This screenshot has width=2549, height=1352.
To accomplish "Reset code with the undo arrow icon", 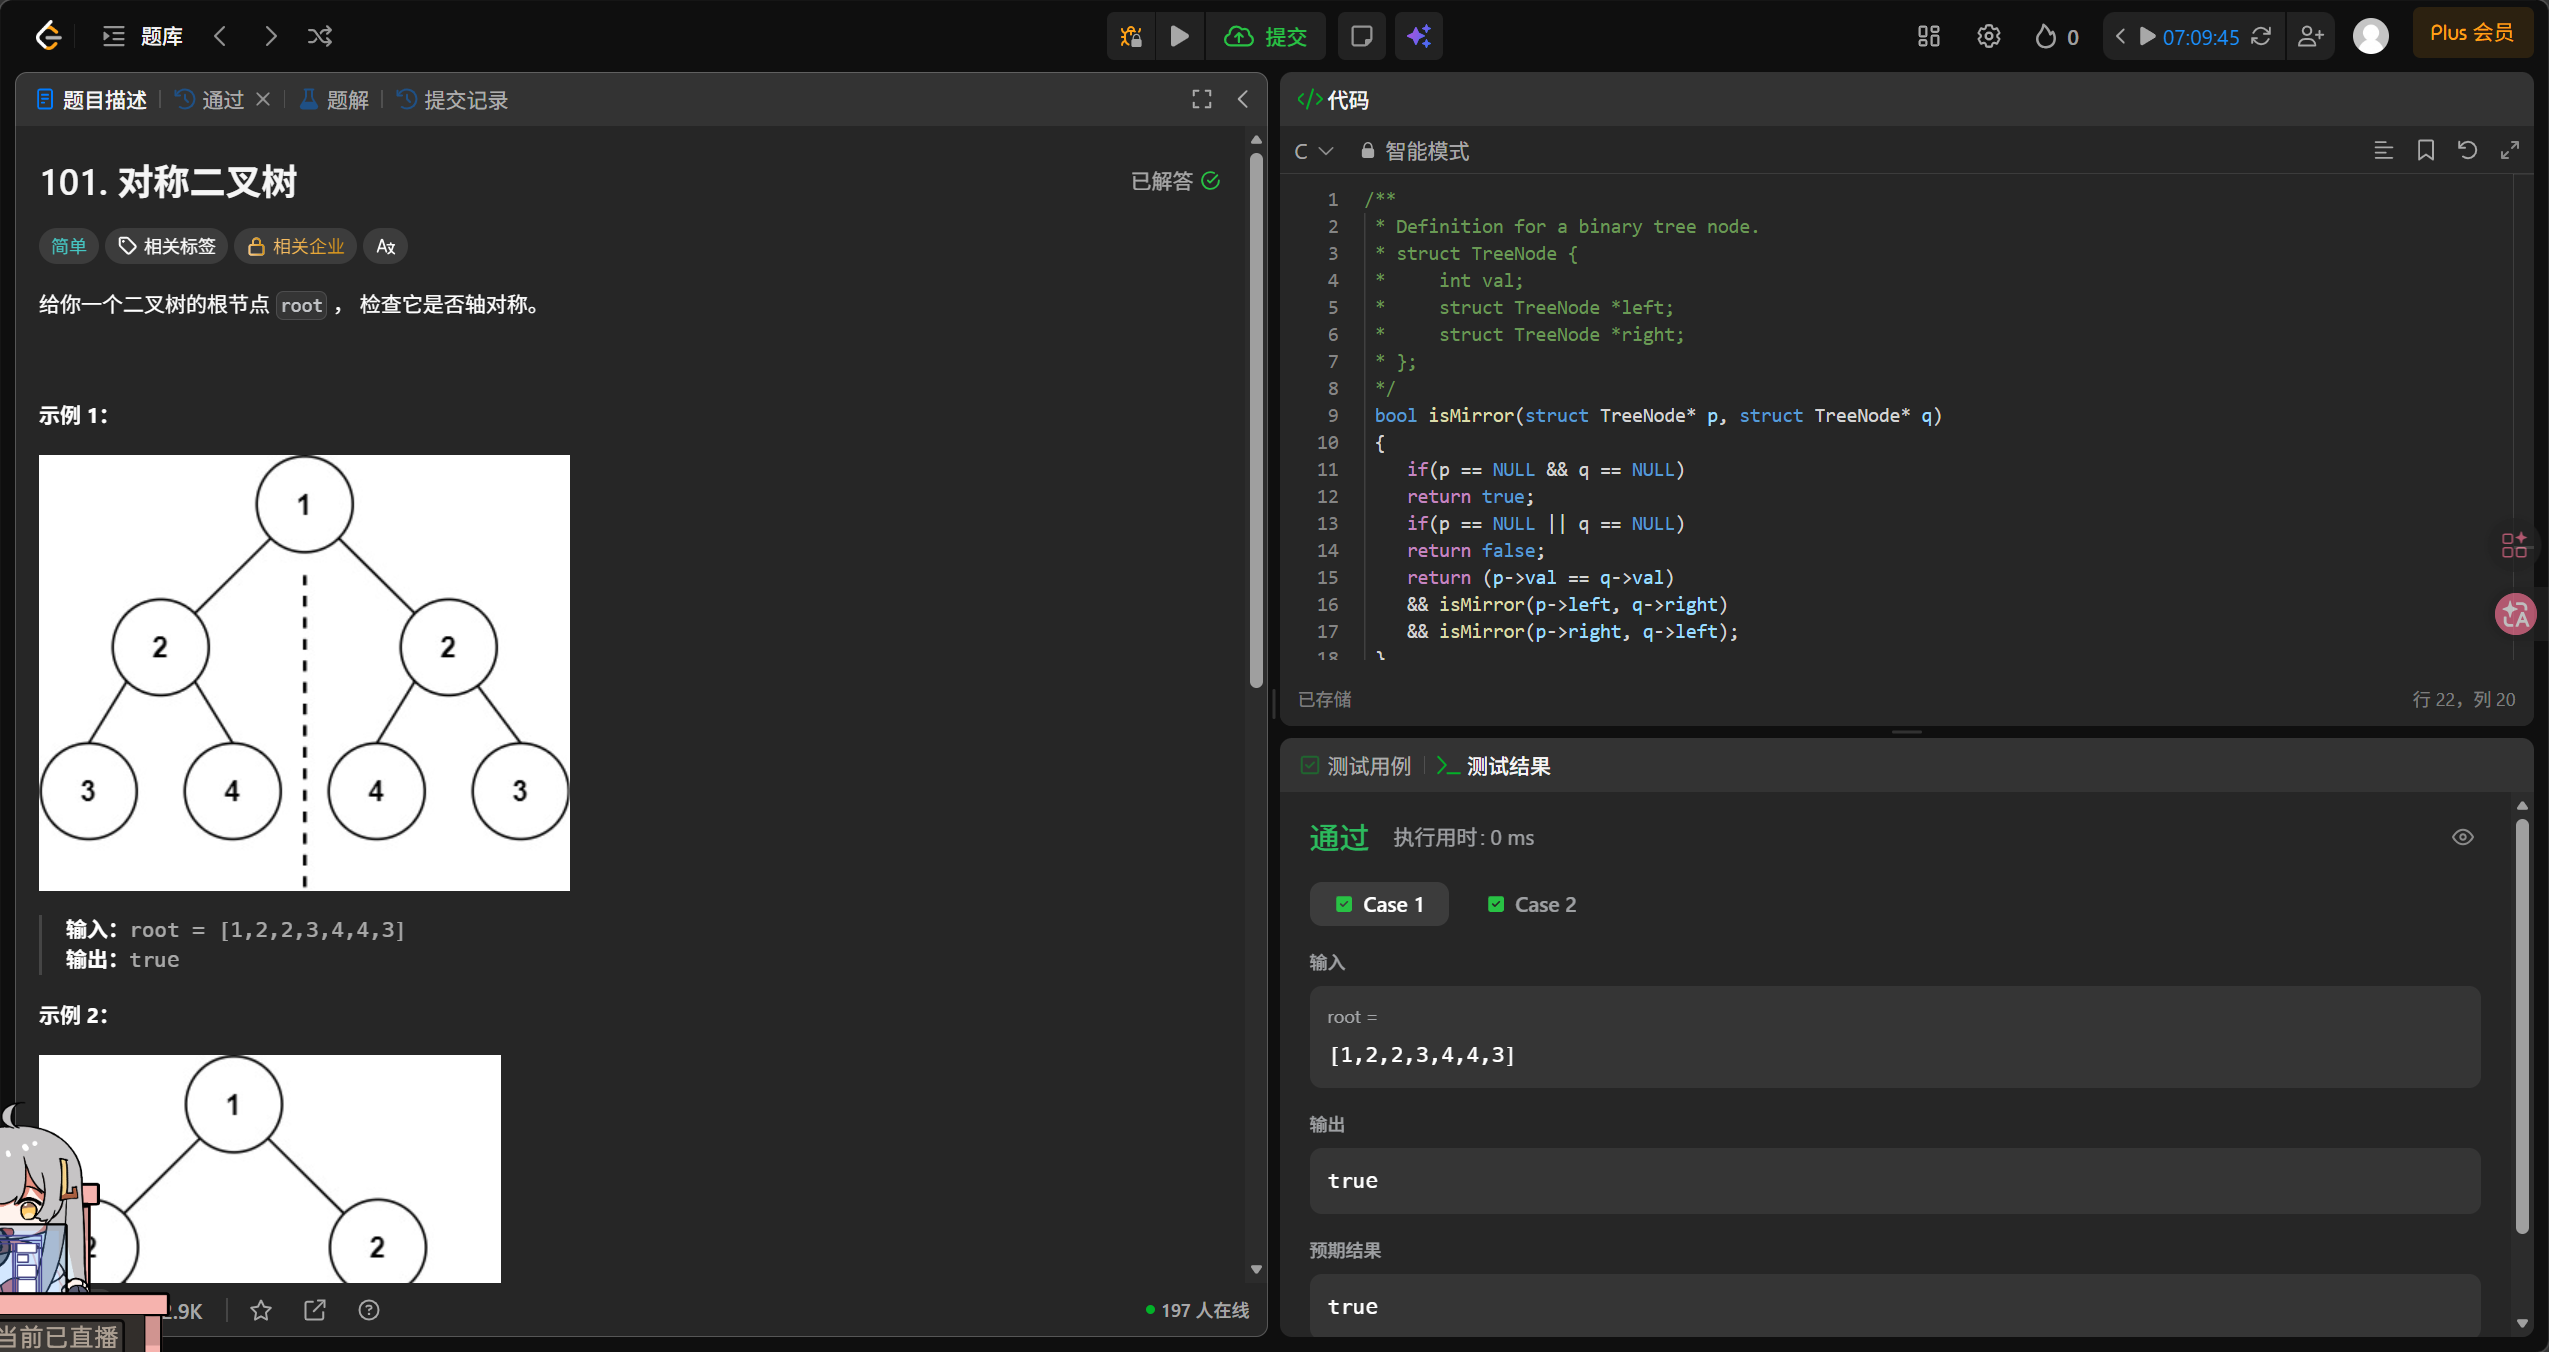I will coord(2467,150).
